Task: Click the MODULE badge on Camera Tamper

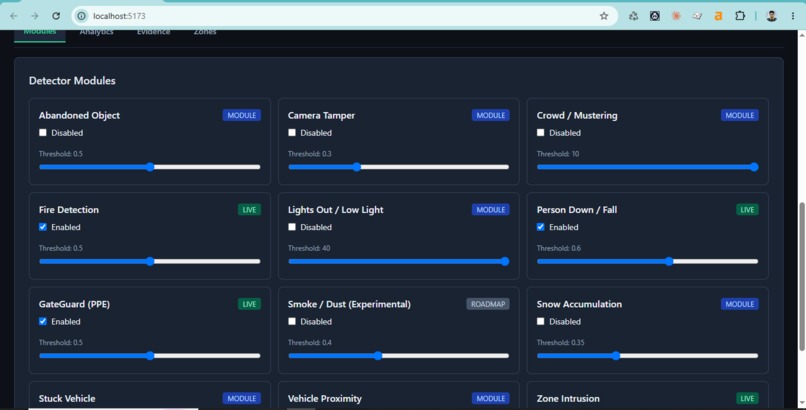Action: click(490, 115)
